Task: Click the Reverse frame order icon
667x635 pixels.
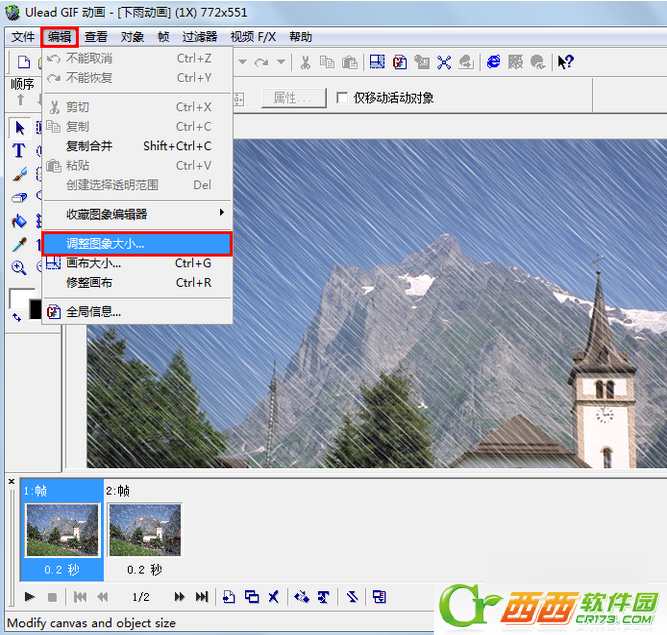Action: click(352, 597)
